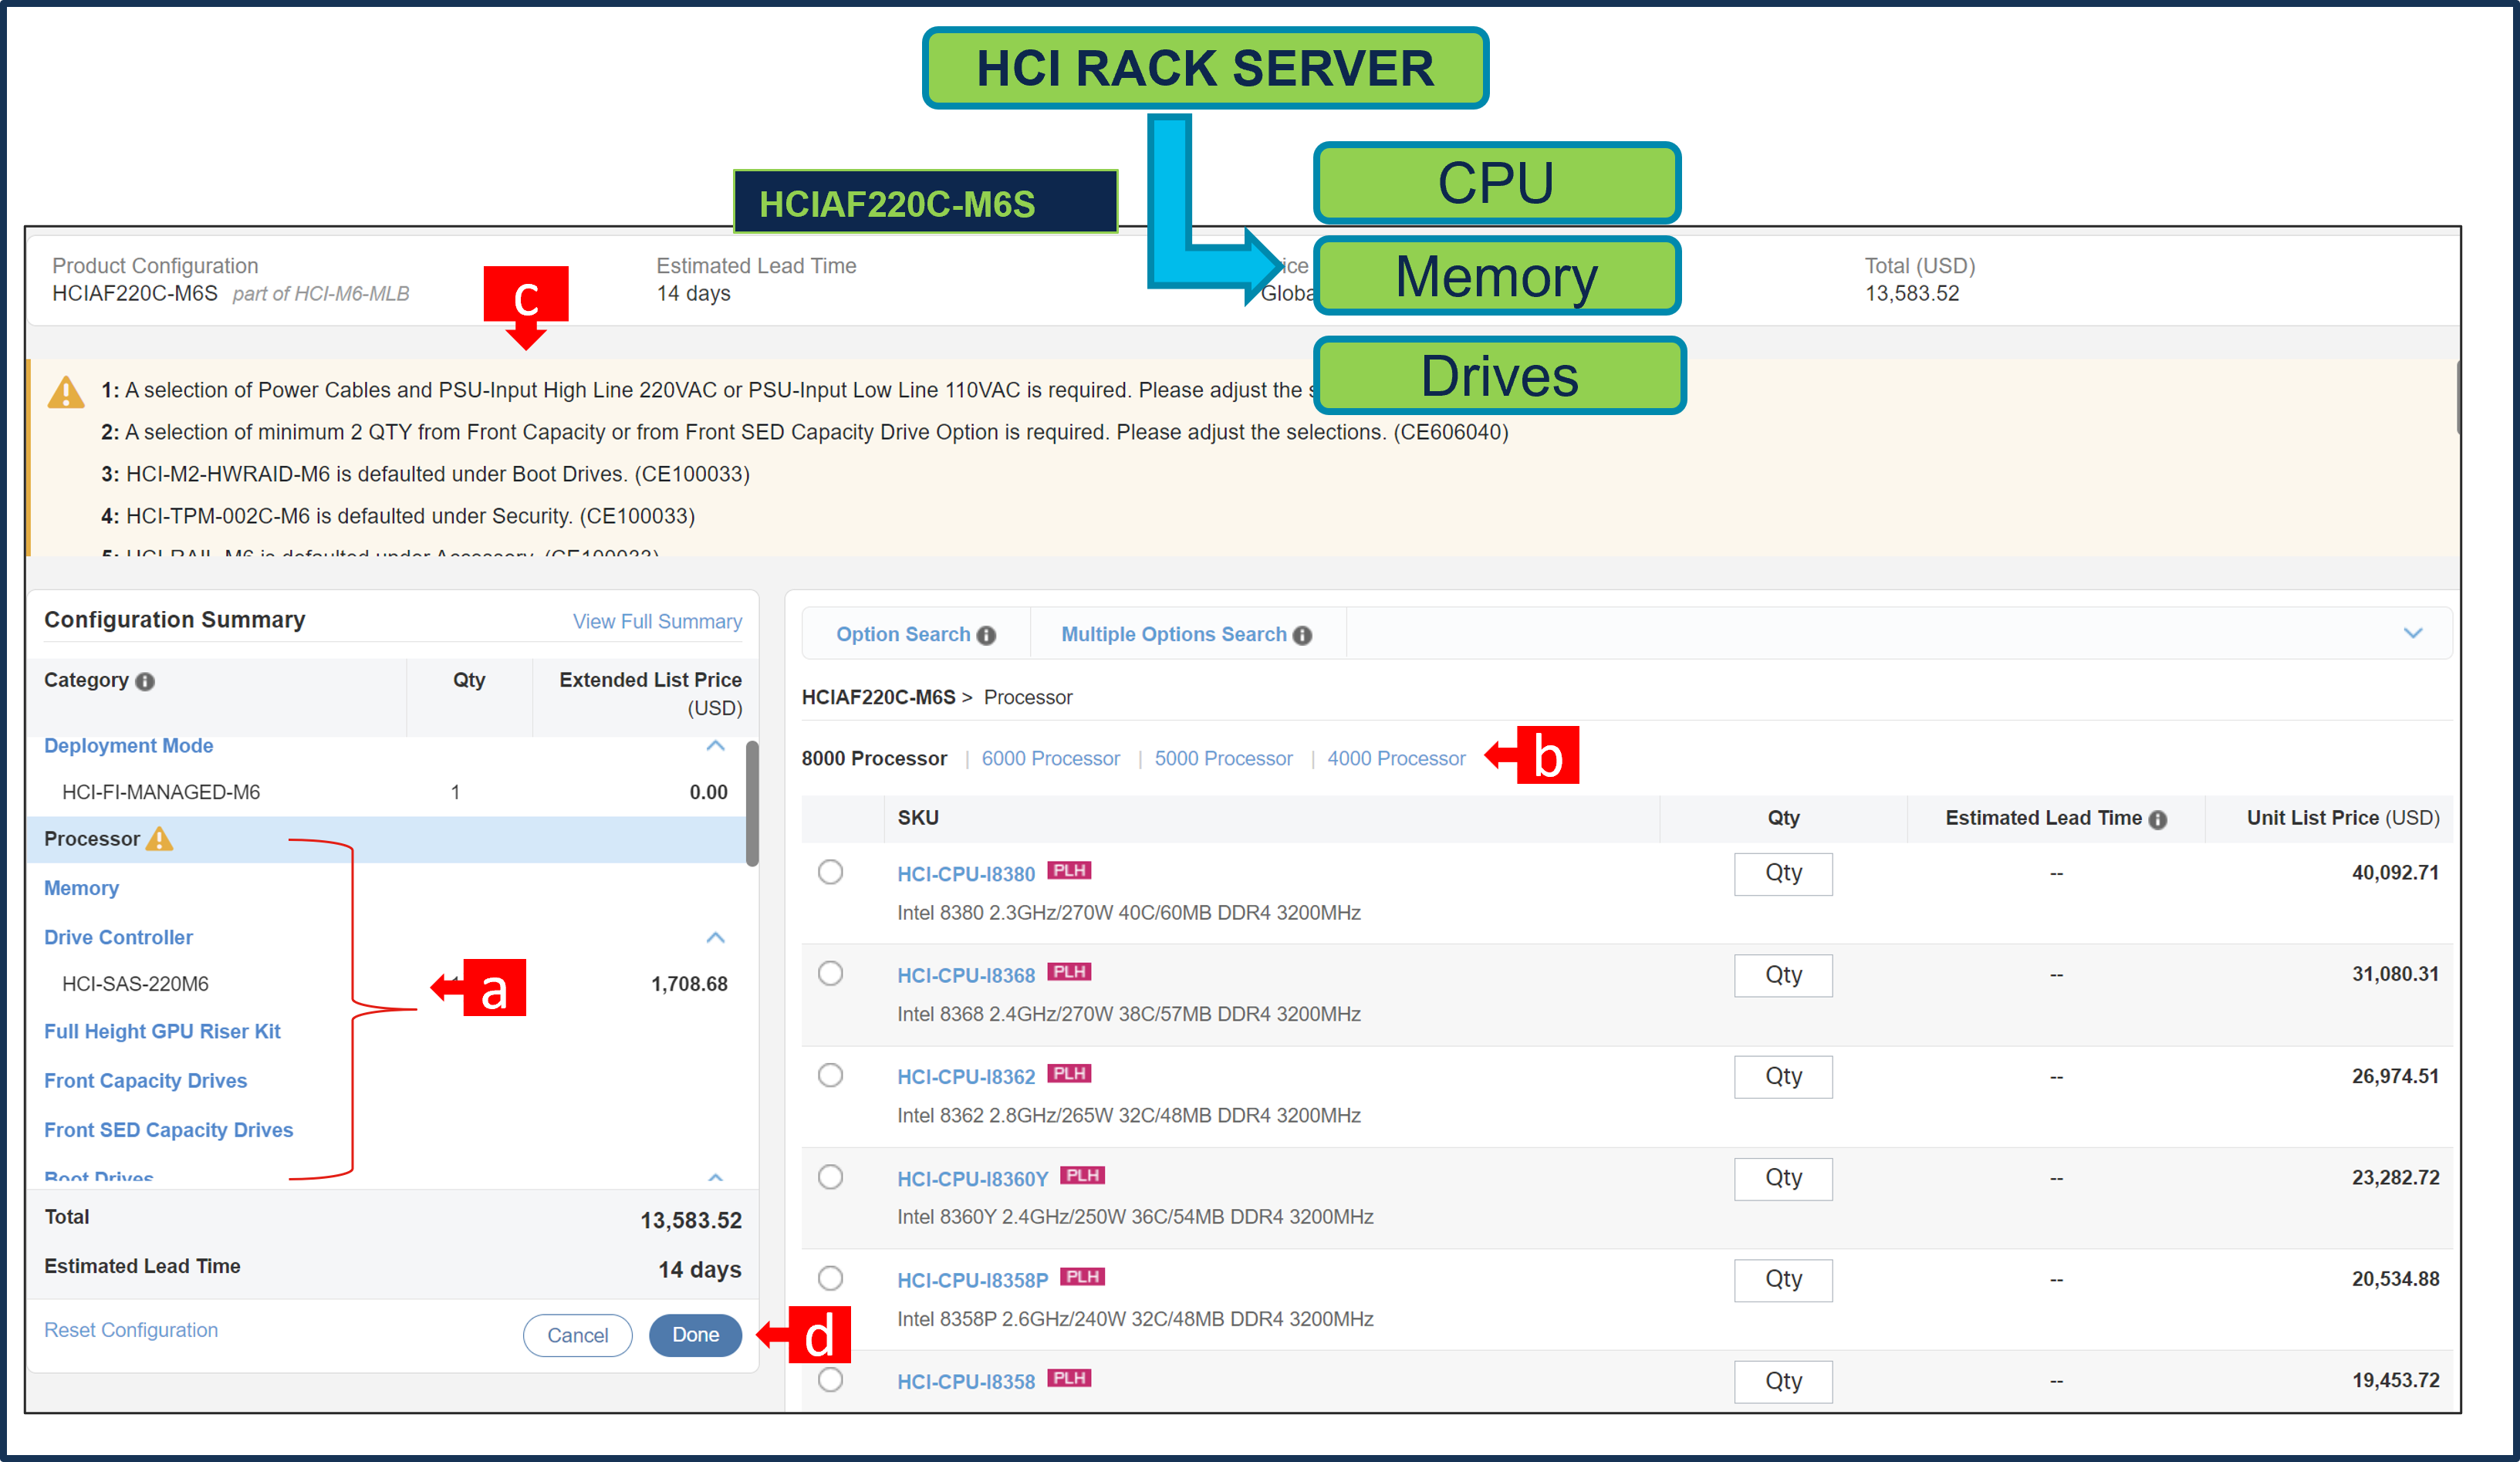
Task: Open the HCI-CPU-I8358P SKU link
Action: click(x=972, y=1280)
